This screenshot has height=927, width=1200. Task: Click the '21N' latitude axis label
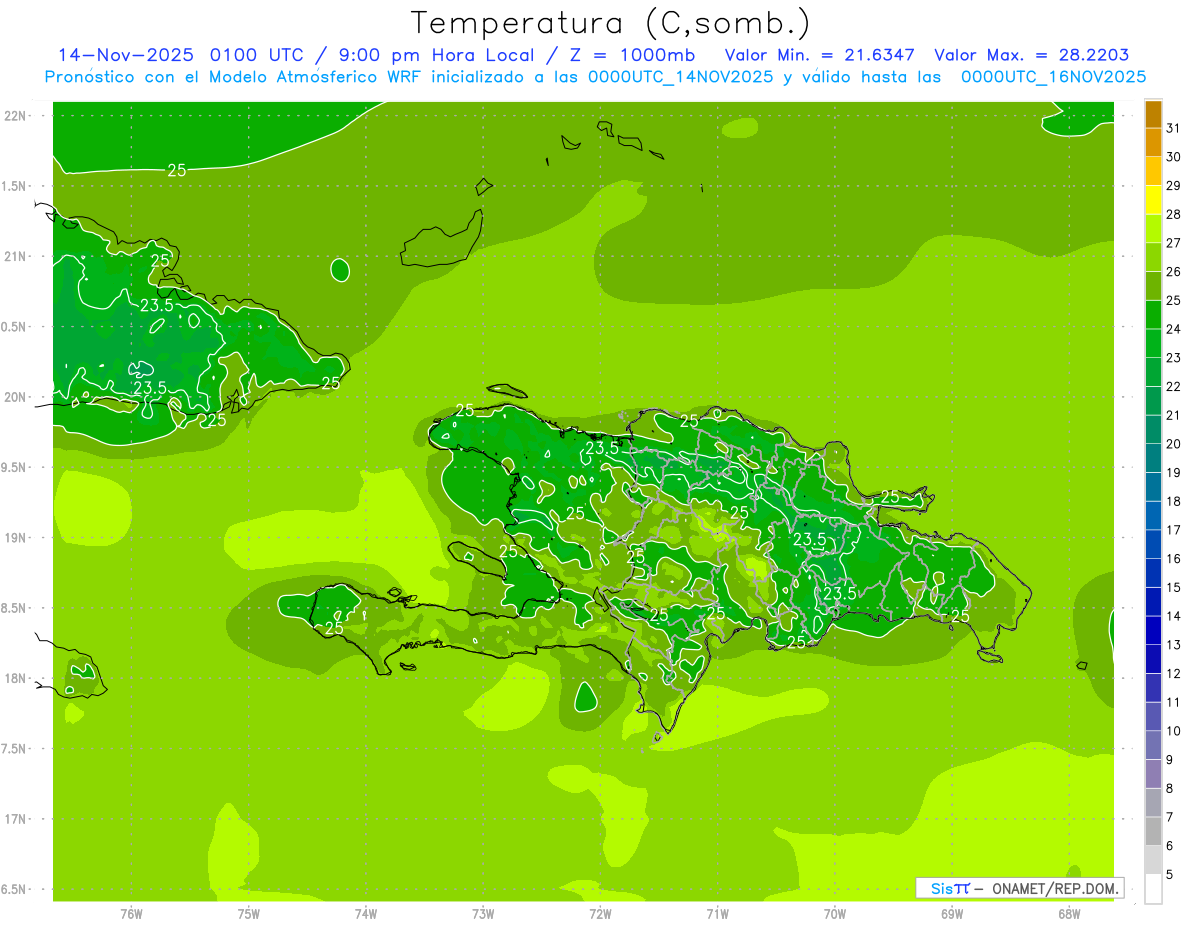coord(17,257)
